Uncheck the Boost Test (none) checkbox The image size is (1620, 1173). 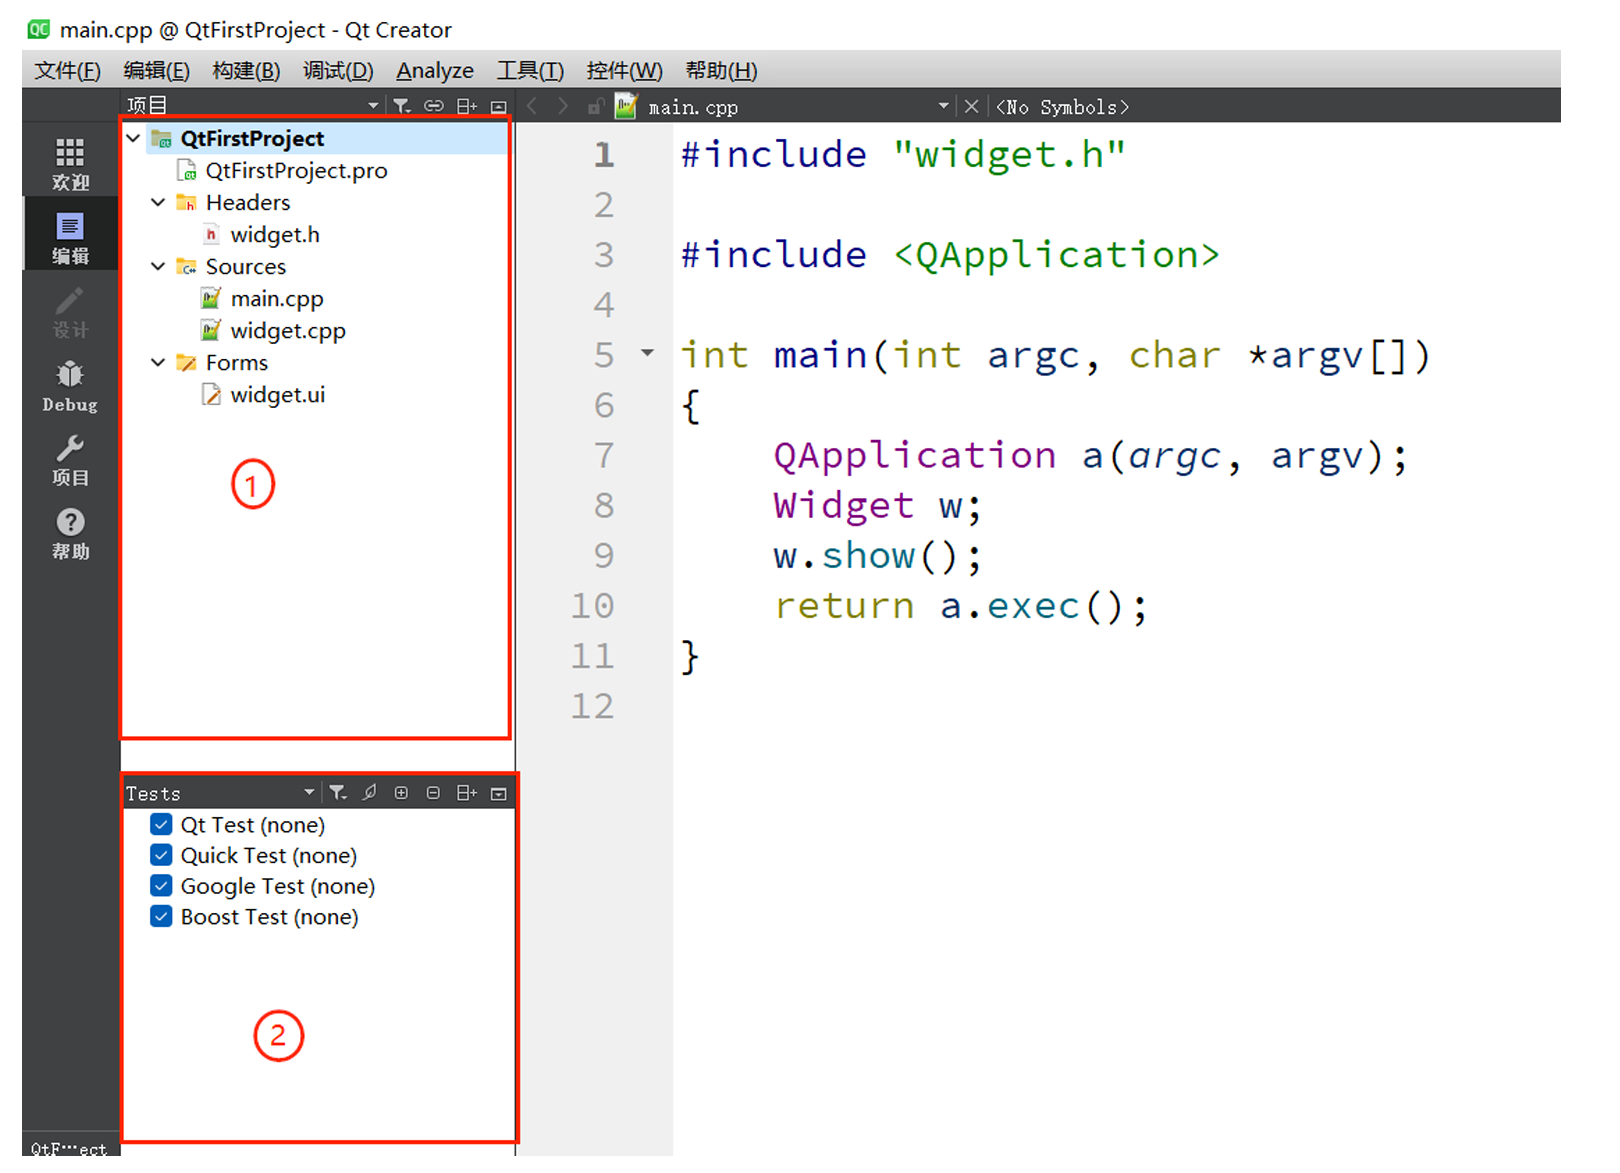click(x=161, y=916)
